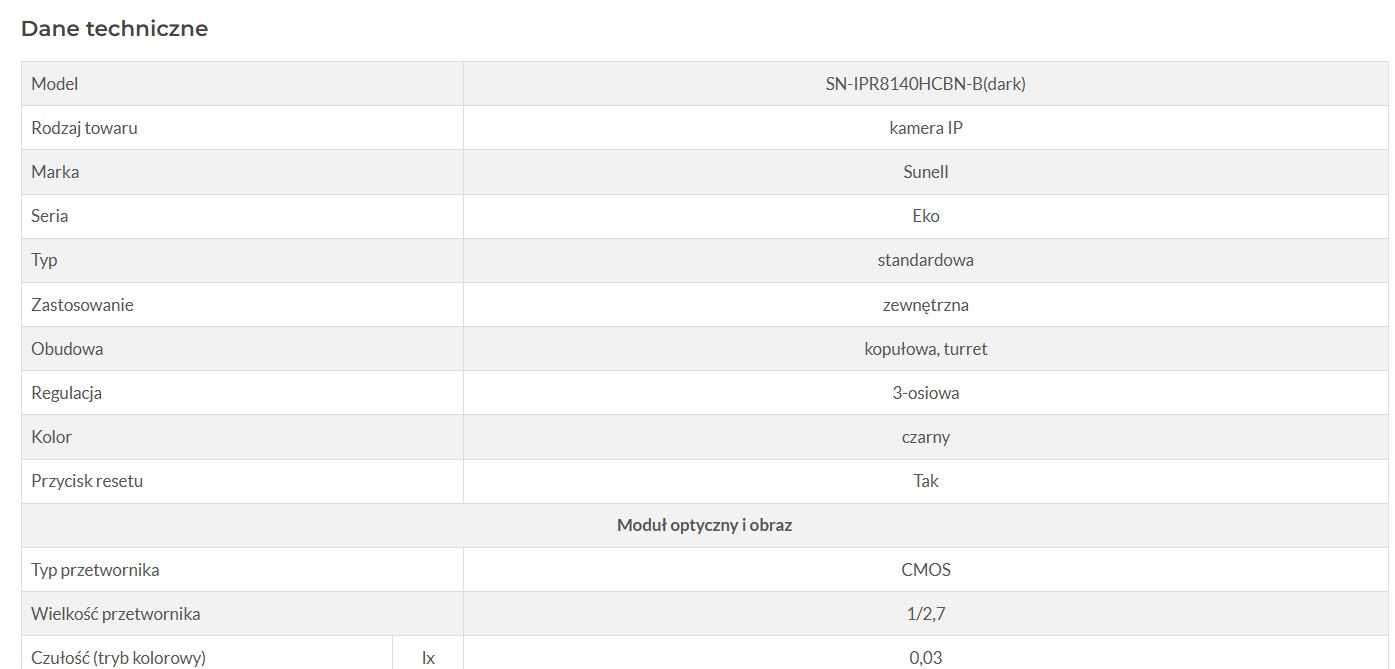Click the 'lx' unit cell

[428, 657]
